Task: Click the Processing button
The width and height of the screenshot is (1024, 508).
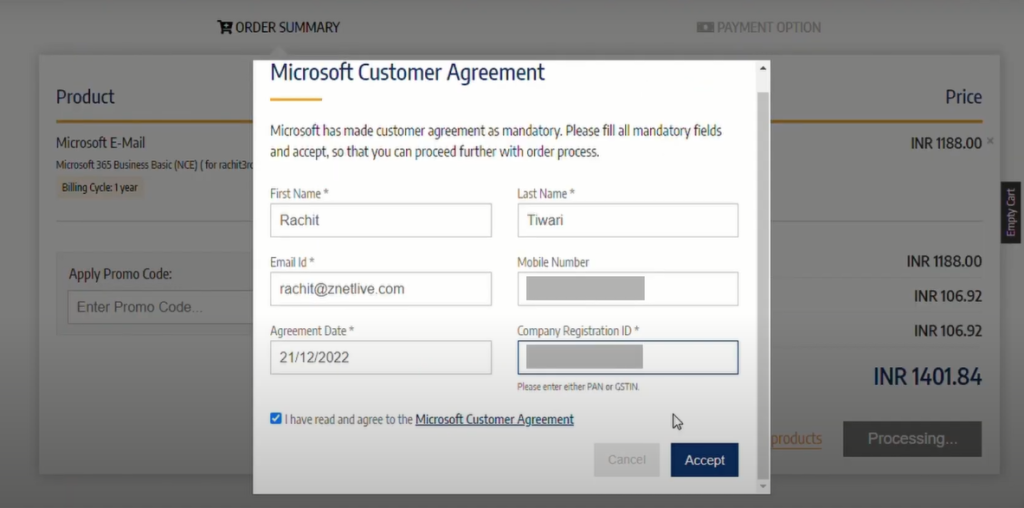Action: pos(912,439)
